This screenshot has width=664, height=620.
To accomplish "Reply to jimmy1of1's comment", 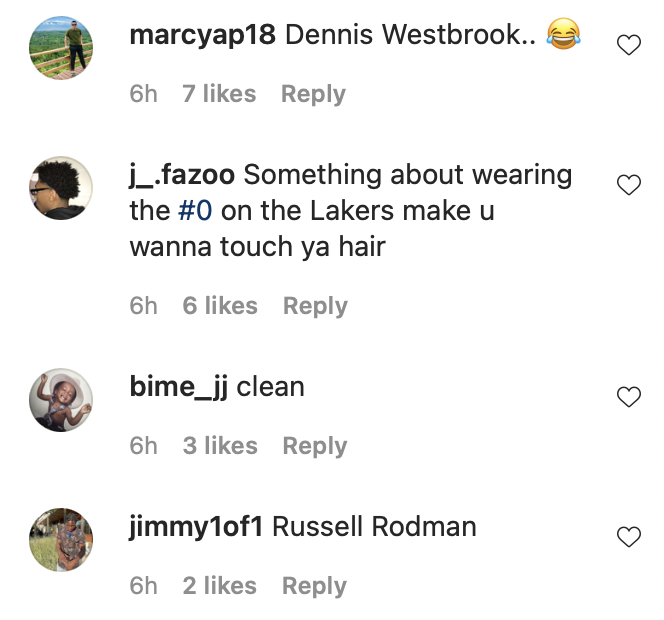I will coord(314,586).
